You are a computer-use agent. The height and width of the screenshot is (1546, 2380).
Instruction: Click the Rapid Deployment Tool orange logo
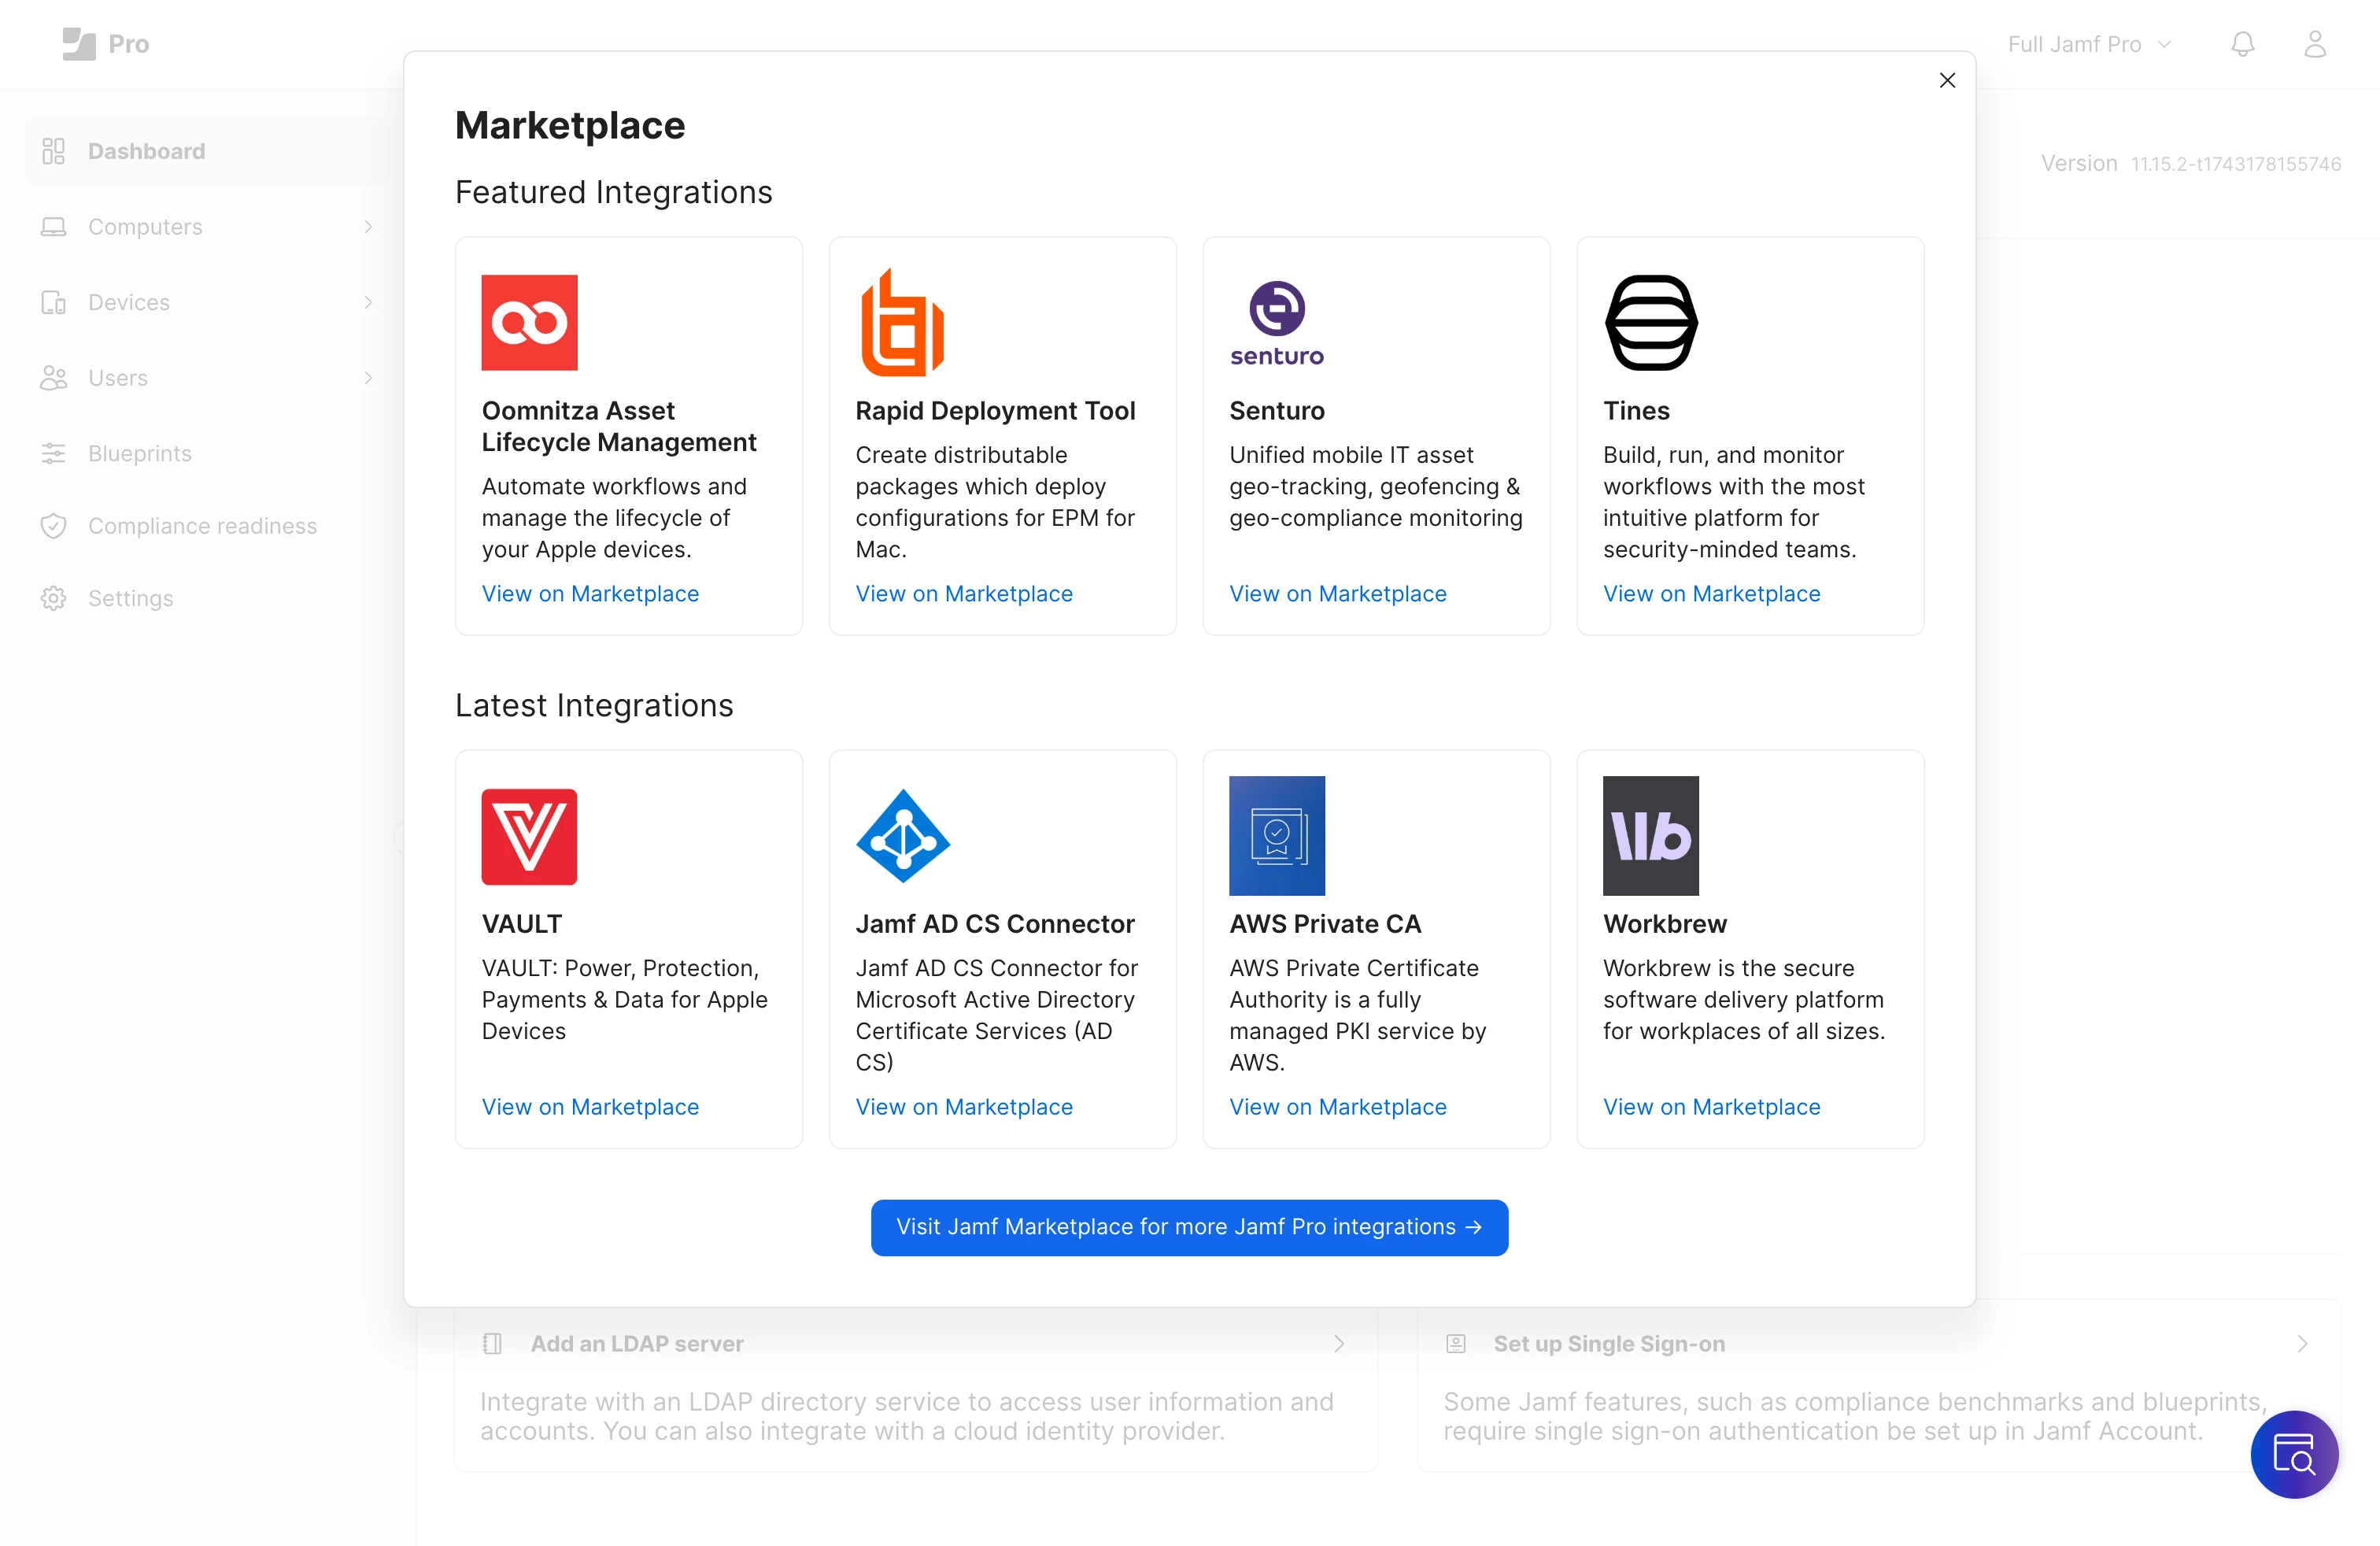(x=901, y=322)
